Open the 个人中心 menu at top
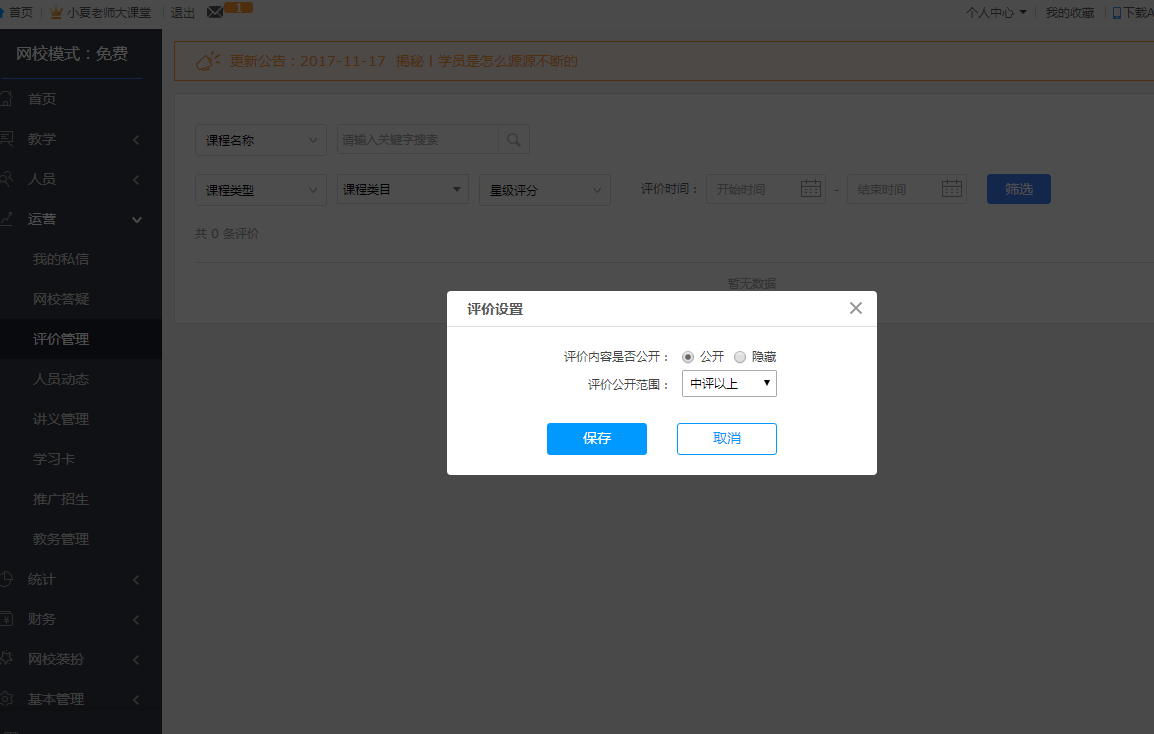Viewport: 1154px width, 734px height. [x=995, y=13]
